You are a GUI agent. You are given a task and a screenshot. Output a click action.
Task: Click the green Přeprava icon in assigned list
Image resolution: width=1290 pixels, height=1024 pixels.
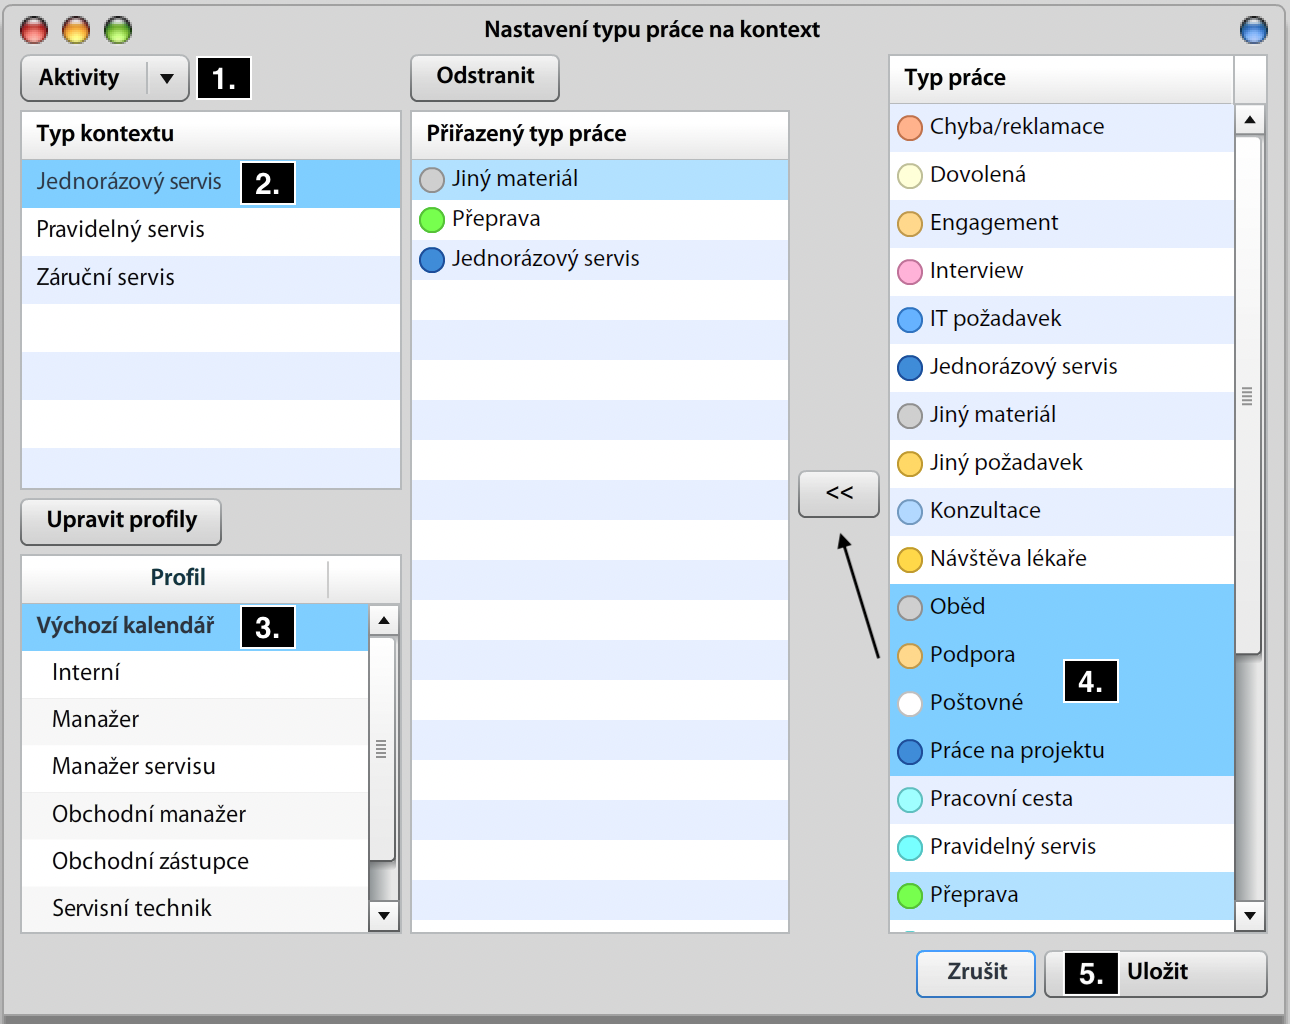pyautogui.click(x=431, y=220)
